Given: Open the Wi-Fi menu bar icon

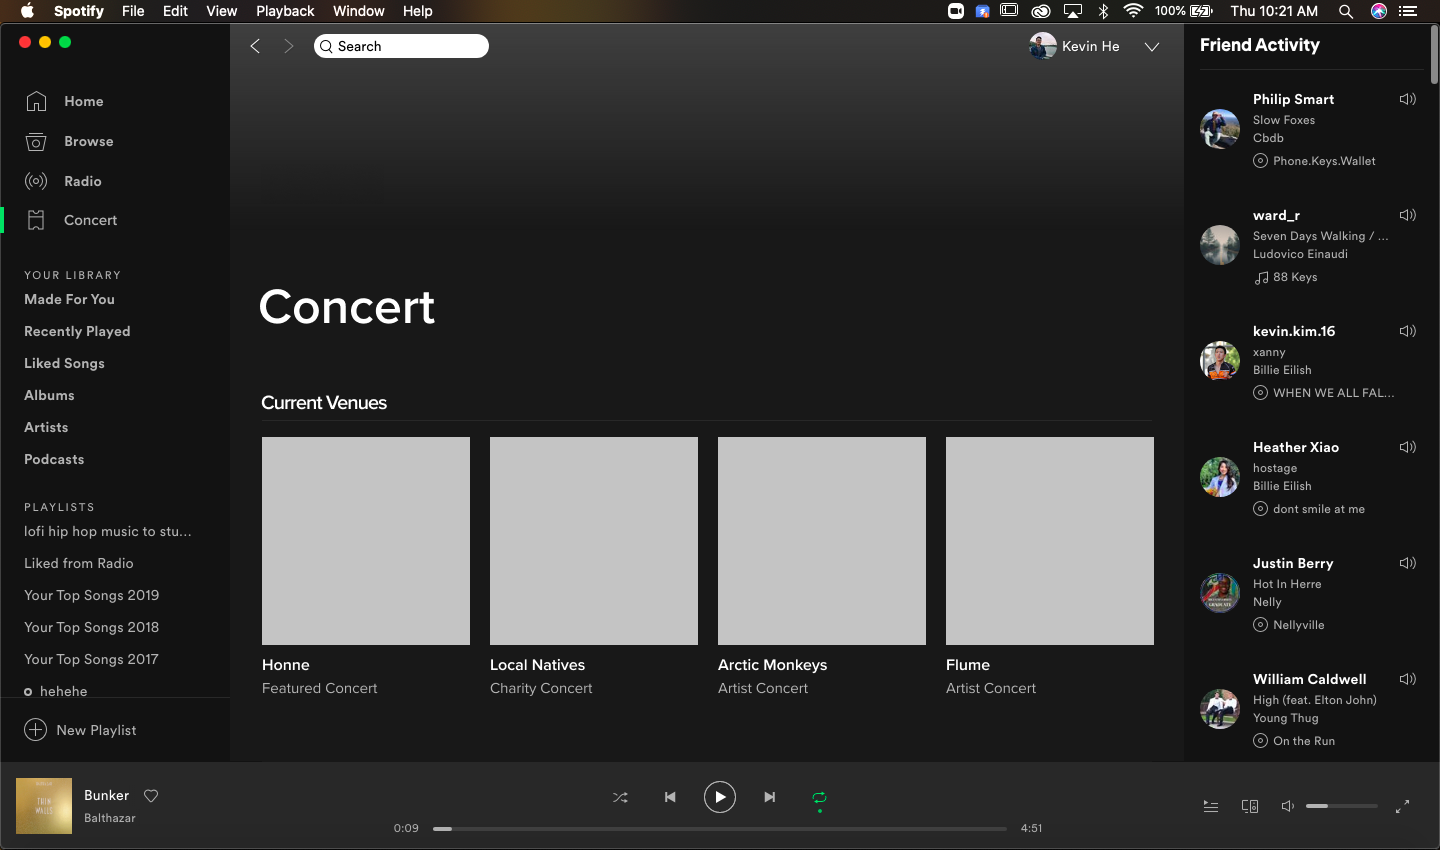Looking at the screenshot, I should coord(1133,11).
